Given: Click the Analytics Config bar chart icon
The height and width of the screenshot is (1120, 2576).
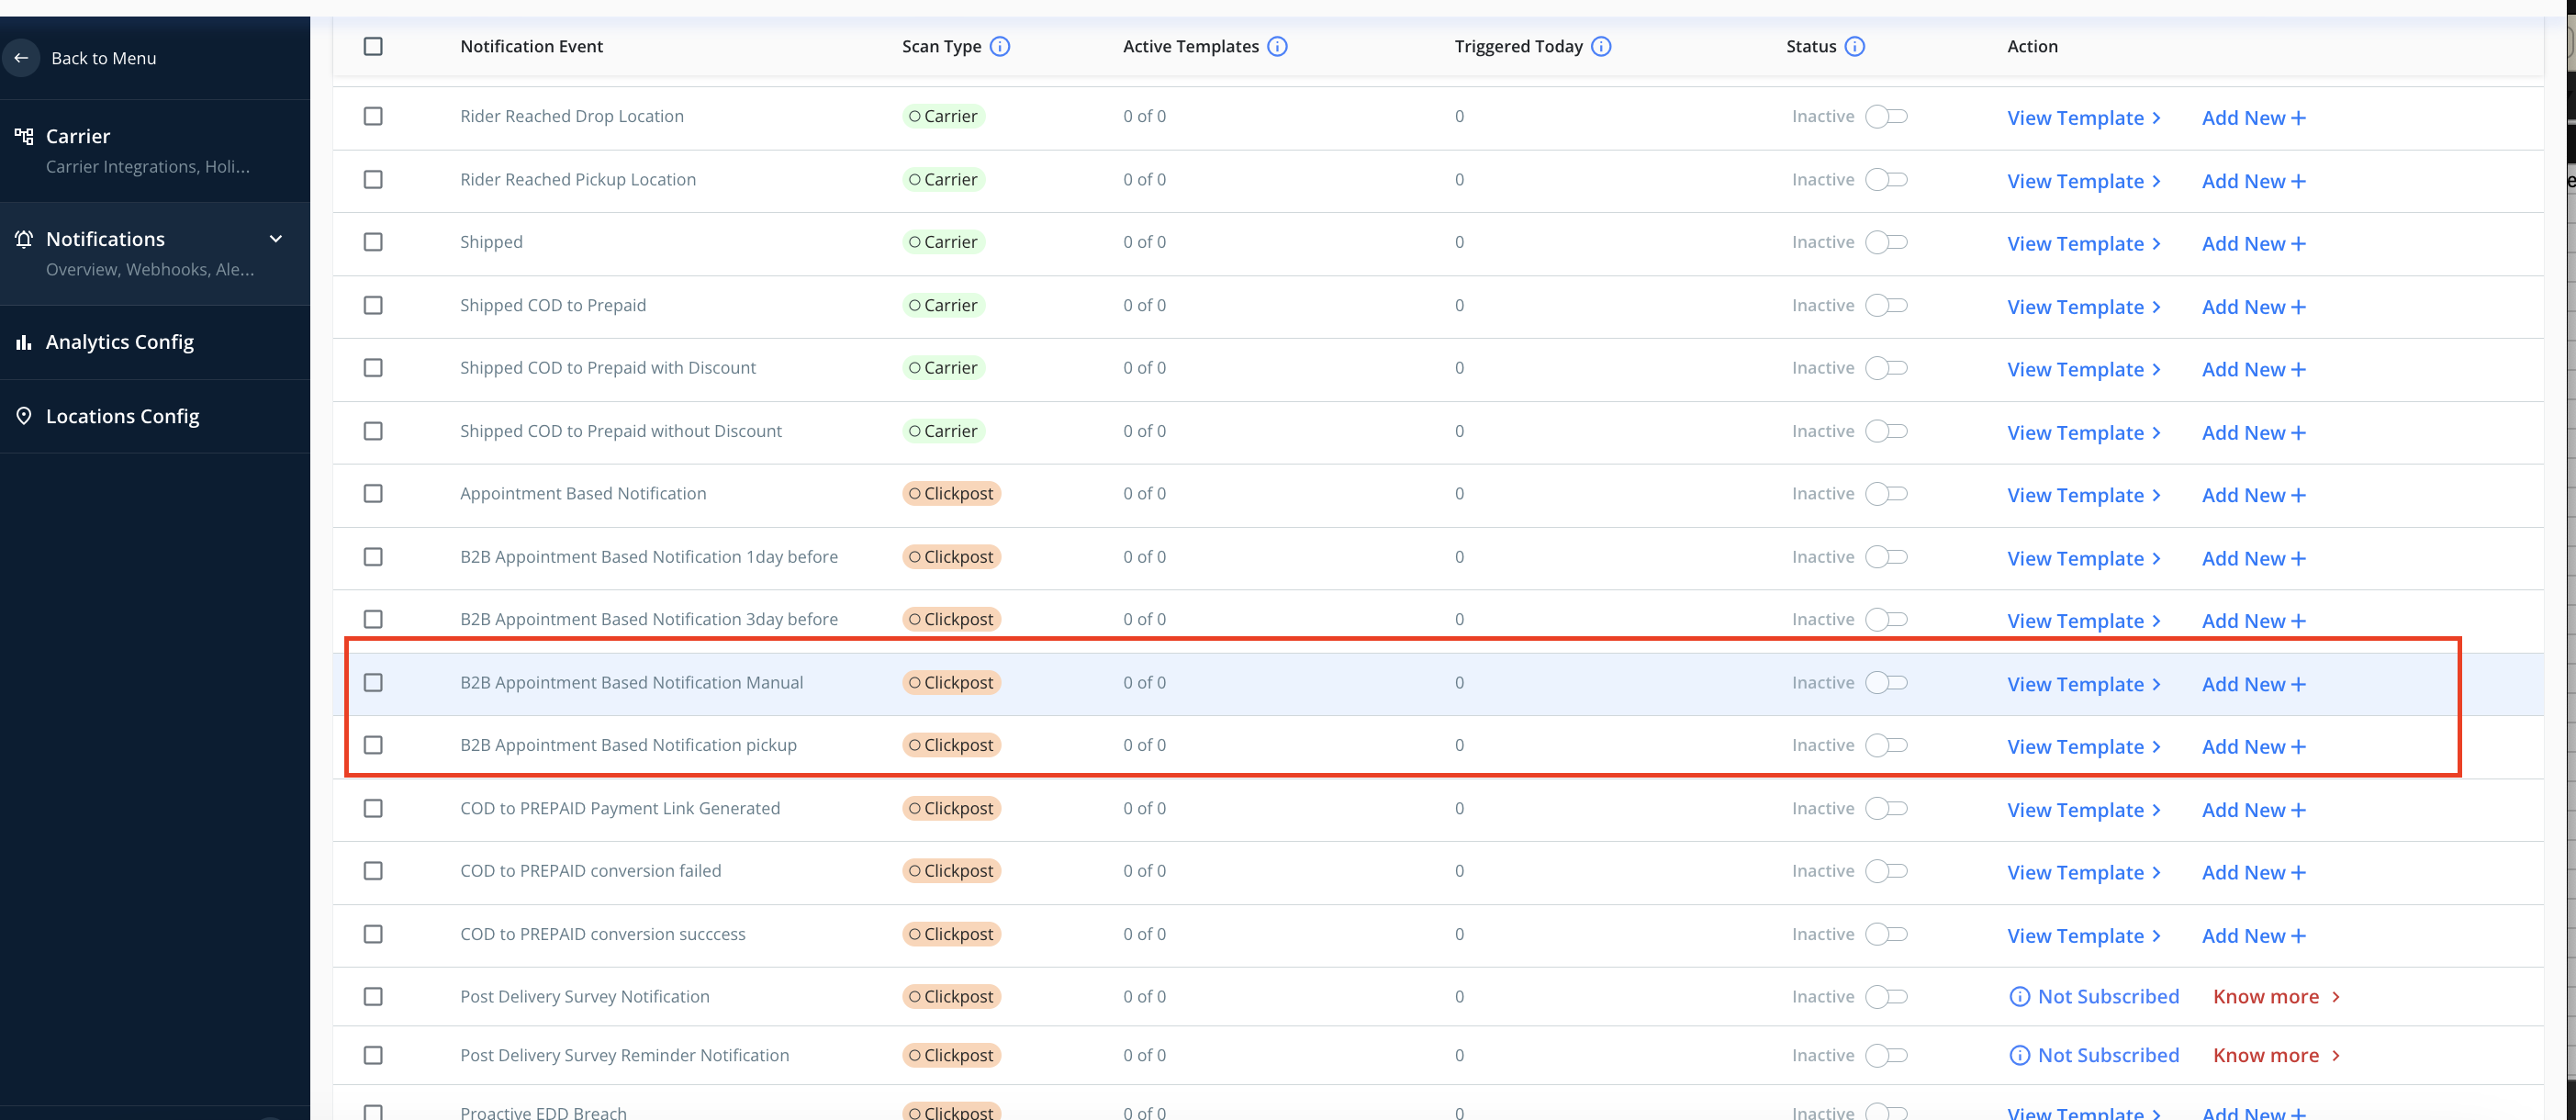Looking at the screenshot, I should 24,342.
